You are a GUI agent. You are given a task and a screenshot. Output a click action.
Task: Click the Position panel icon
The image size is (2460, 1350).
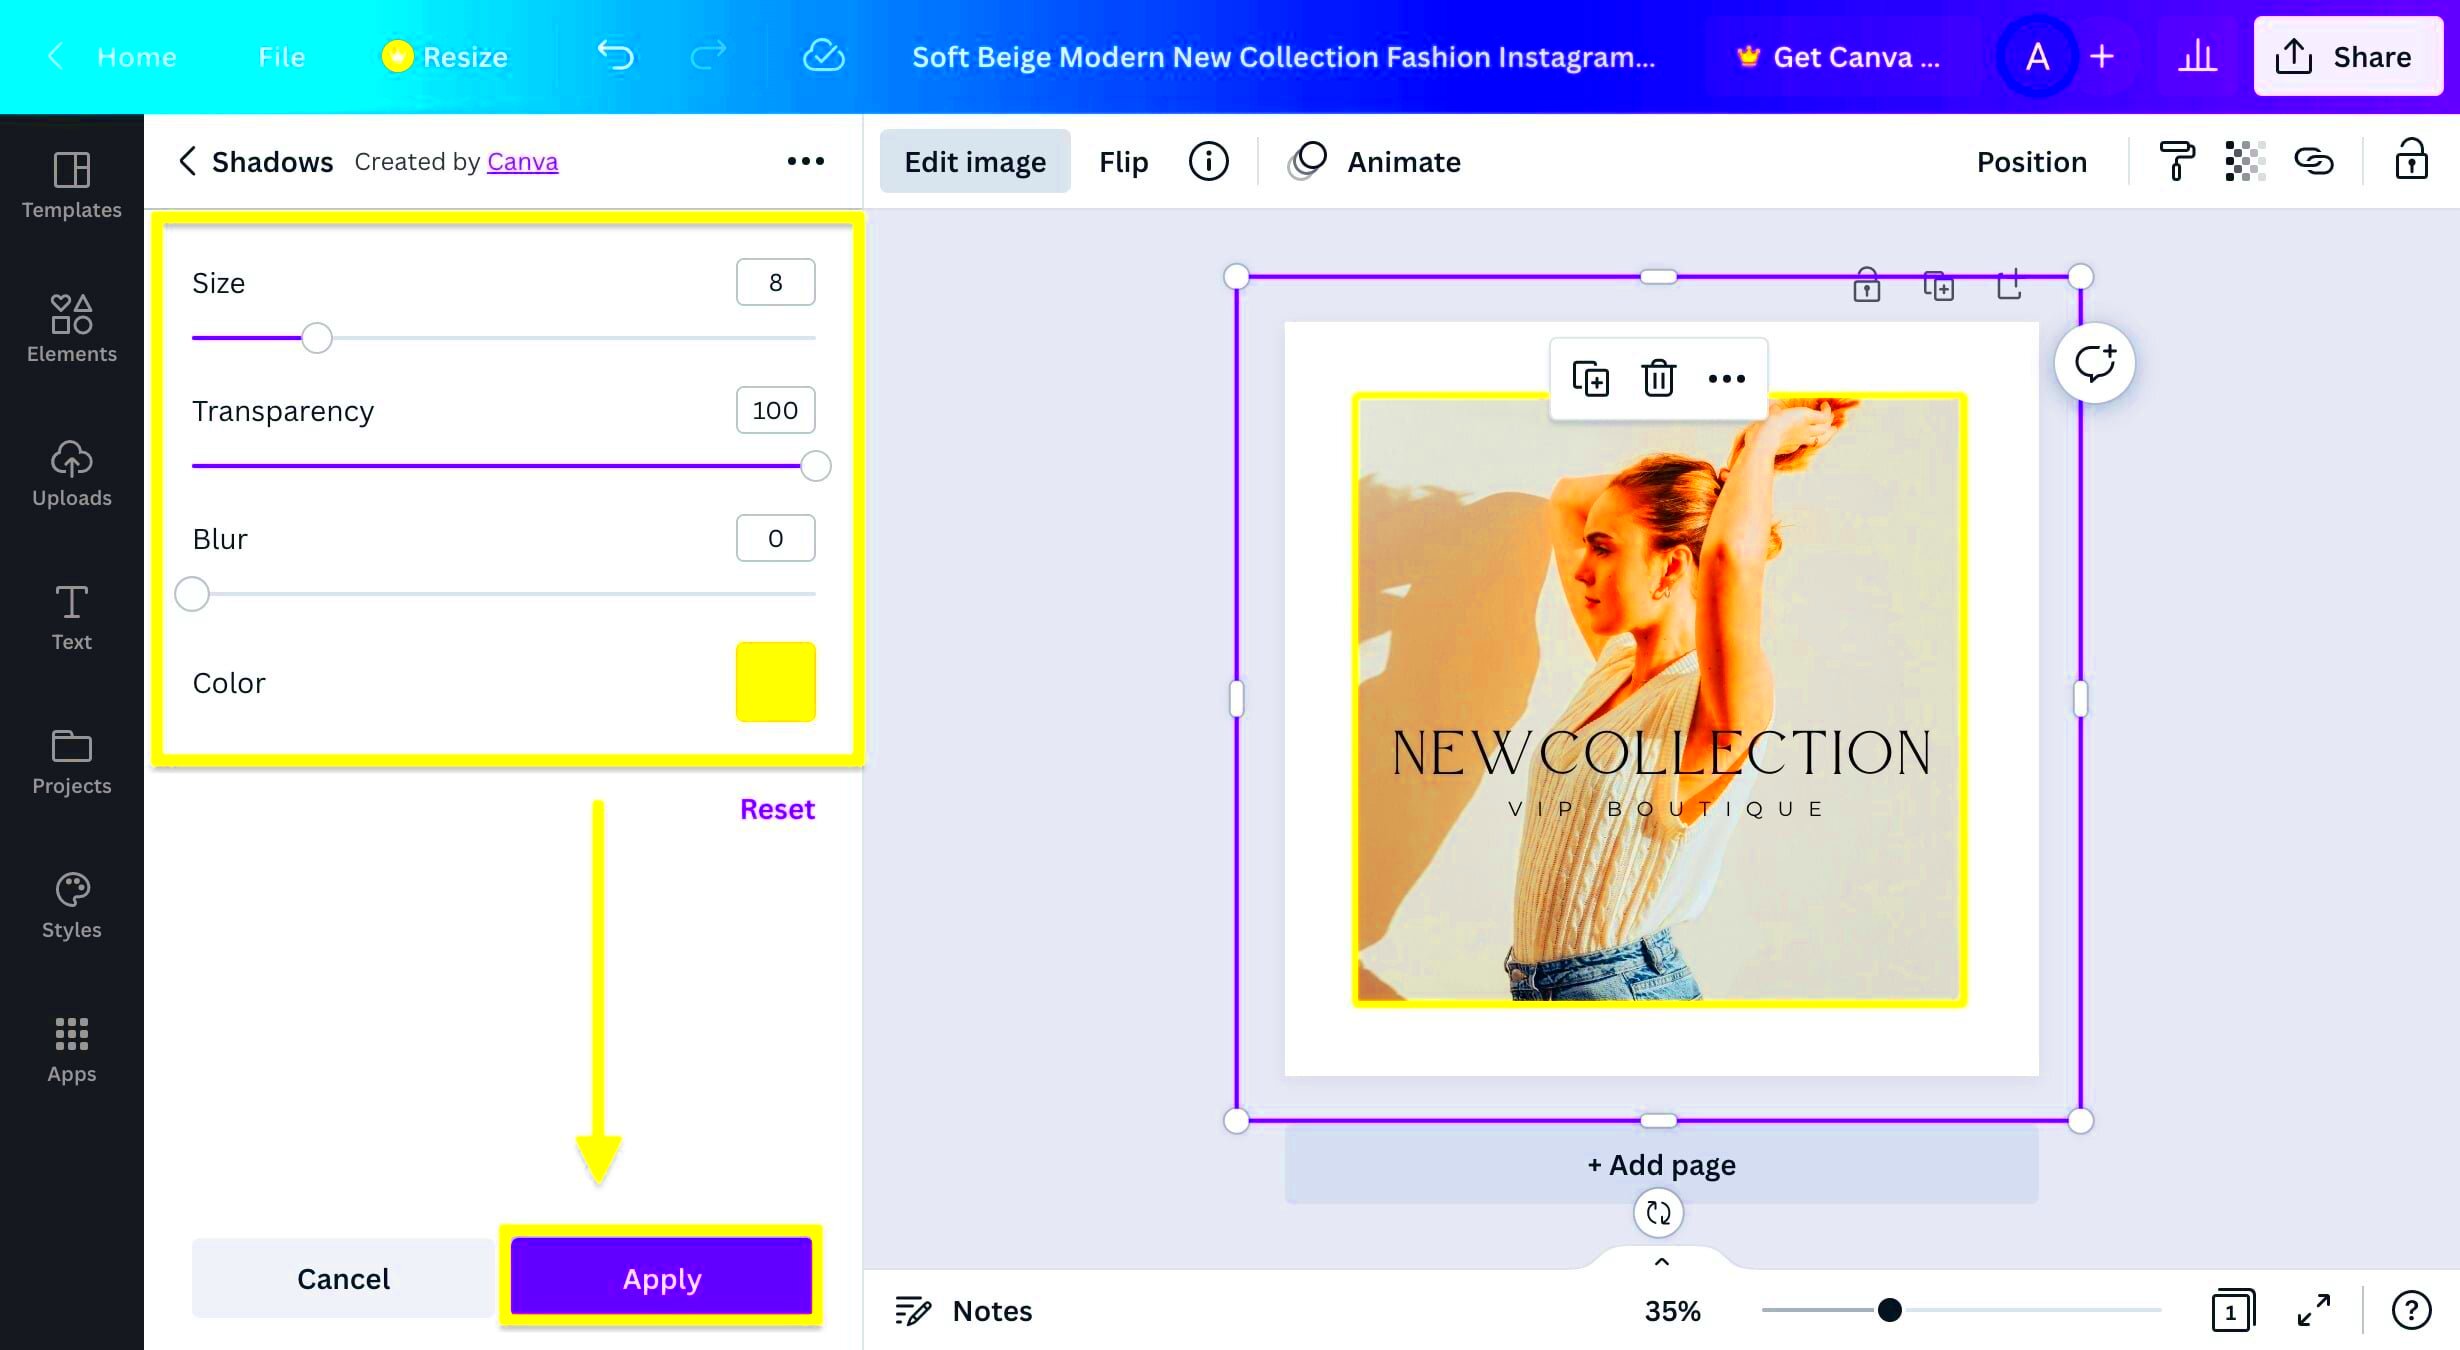point(2031,161)
